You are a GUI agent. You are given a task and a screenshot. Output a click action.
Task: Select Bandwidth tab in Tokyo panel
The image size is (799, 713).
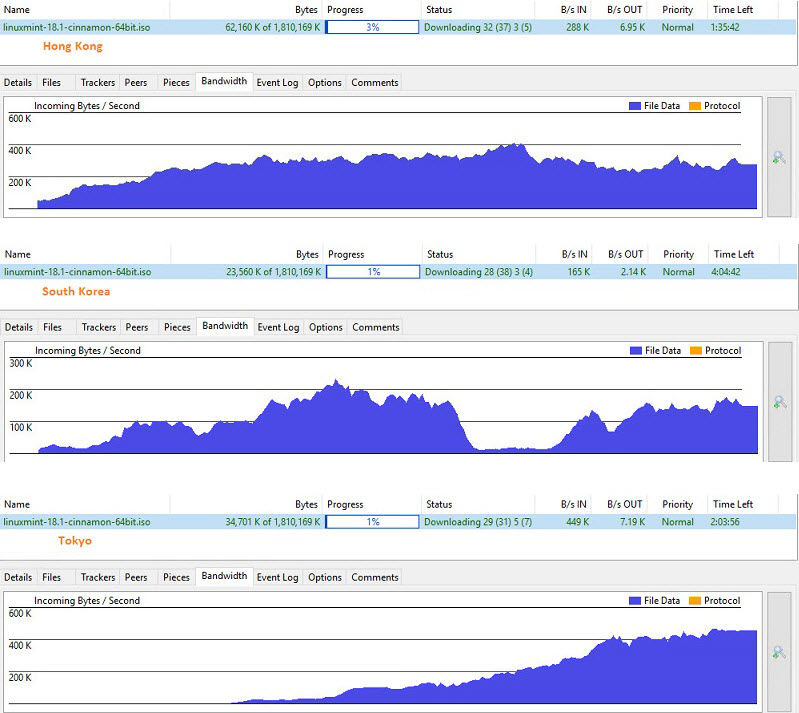(224, 576)
